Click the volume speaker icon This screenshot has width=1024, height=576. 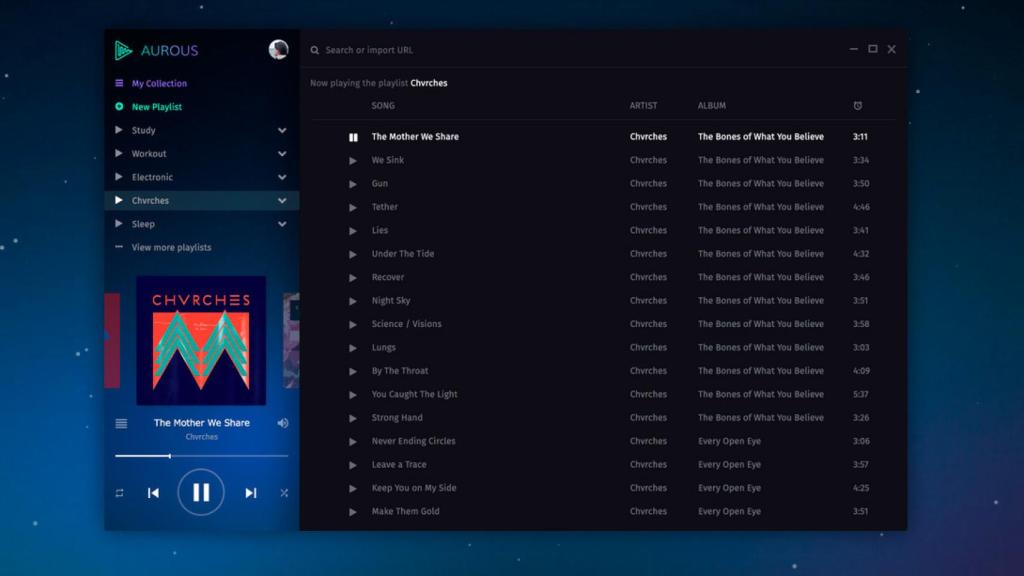(x=283, y=423)
